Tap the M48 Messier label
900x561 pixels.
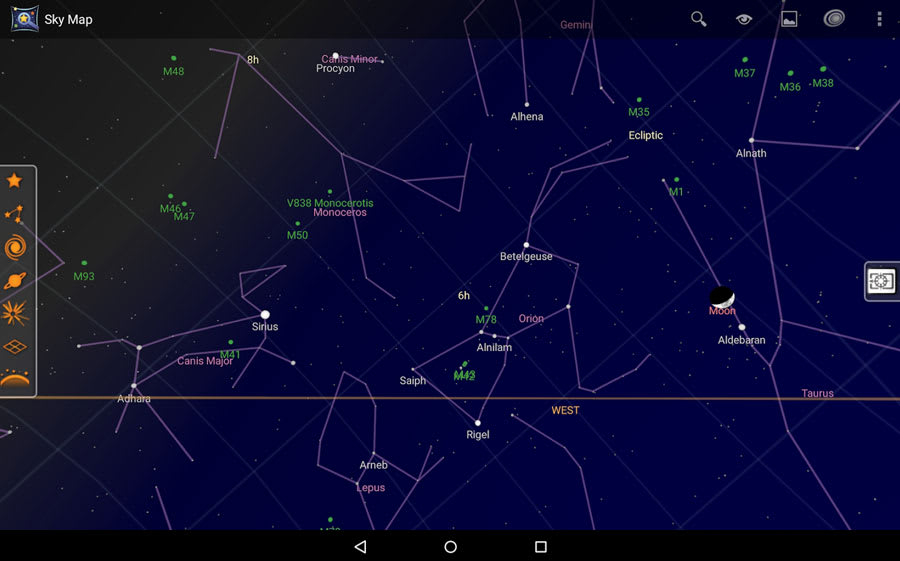[173, 72]
